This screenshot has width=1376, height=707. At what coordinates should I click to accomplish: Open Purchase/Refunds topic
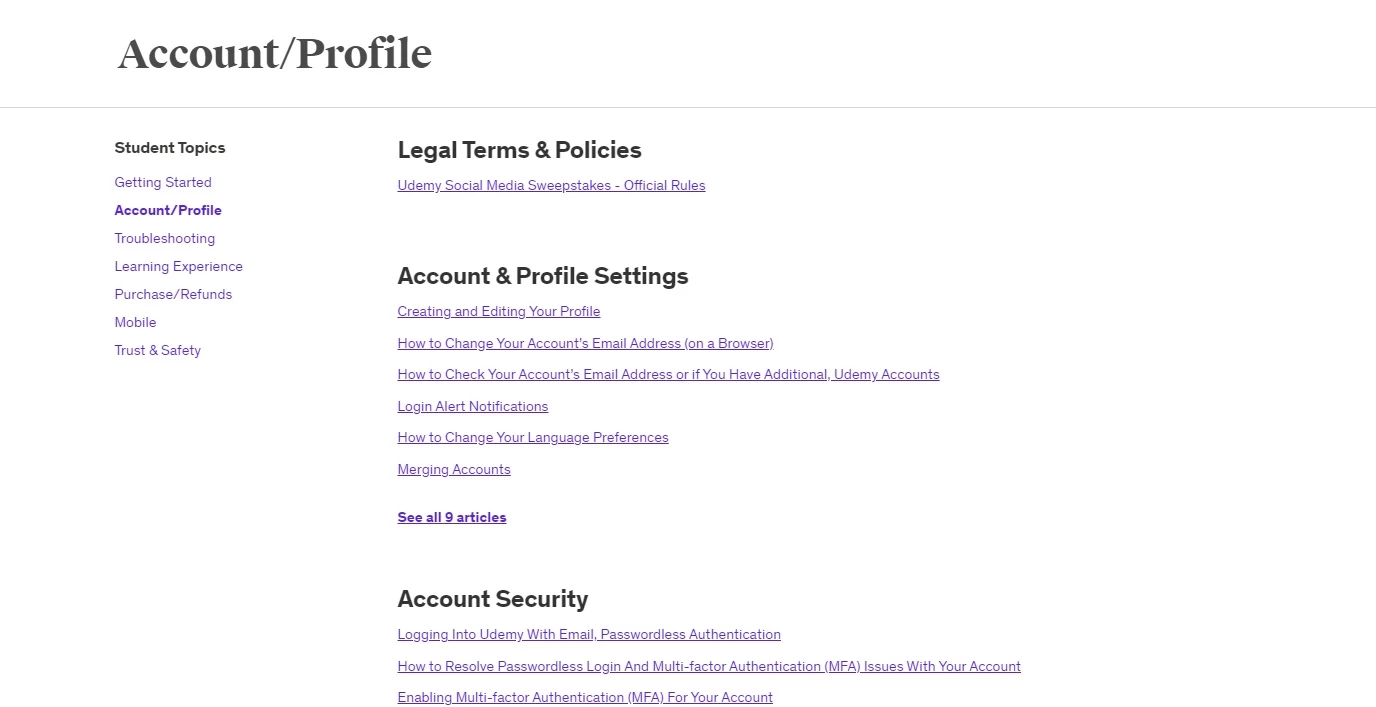click(173, 294)
